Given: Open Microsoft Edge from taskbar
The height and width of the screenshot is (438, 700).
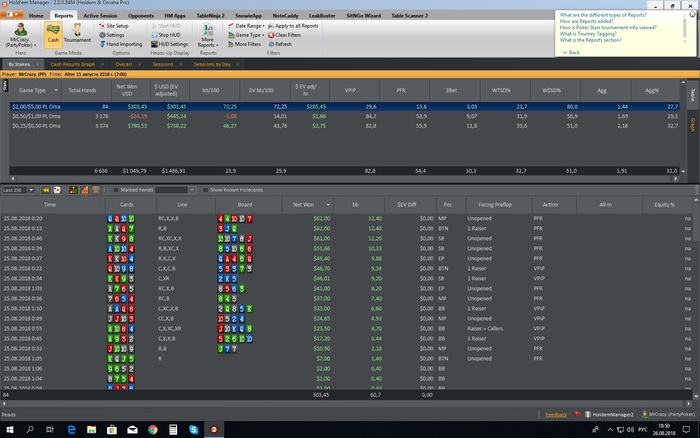Looking at the screenshot, I should (x=71, y=430).
